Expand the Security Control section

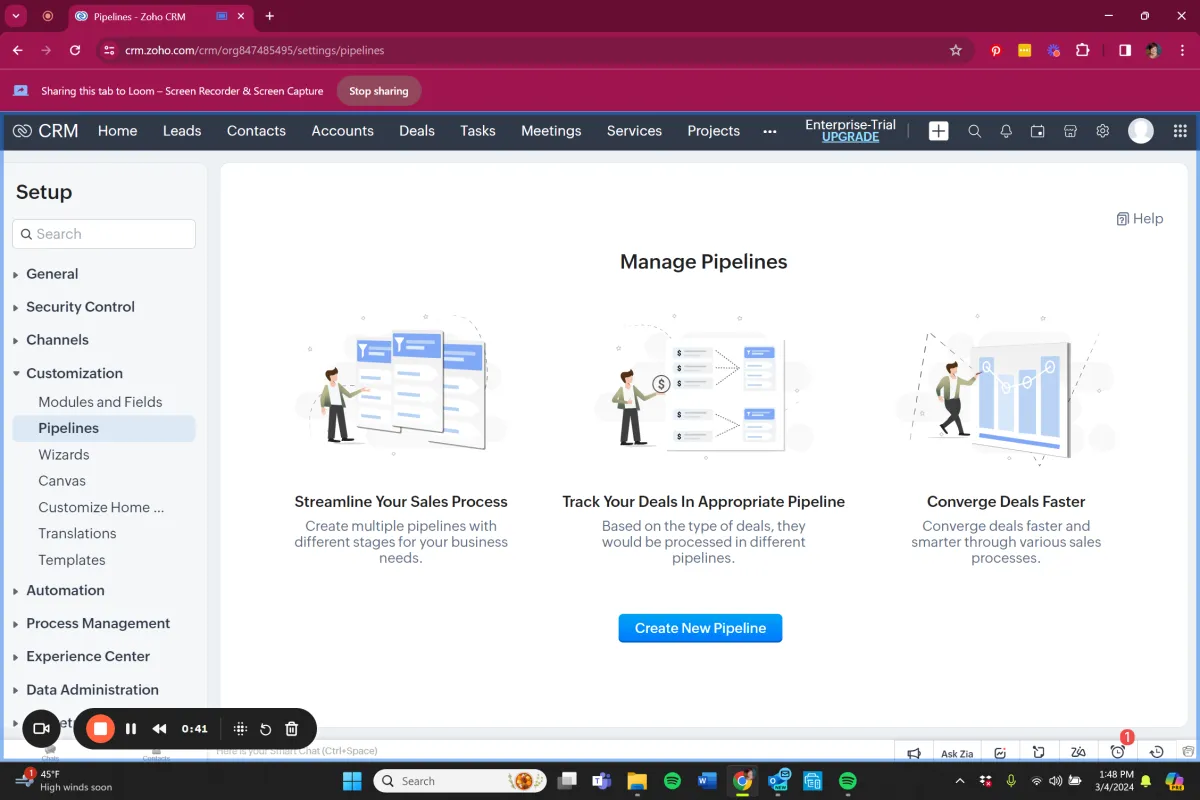80,307
